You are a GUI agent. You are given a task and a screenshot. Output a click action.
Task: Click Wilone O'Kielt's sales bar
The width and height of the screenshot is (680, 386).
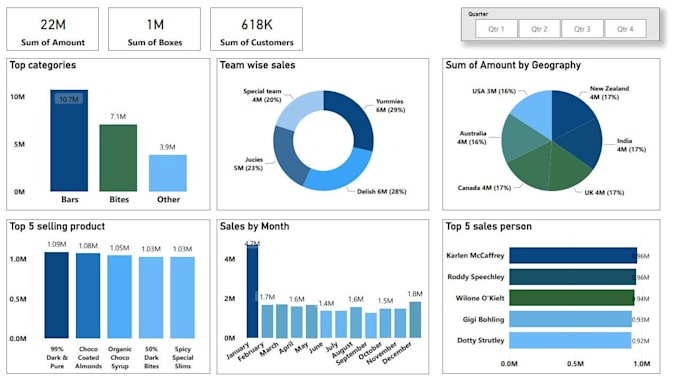(572, 298)
